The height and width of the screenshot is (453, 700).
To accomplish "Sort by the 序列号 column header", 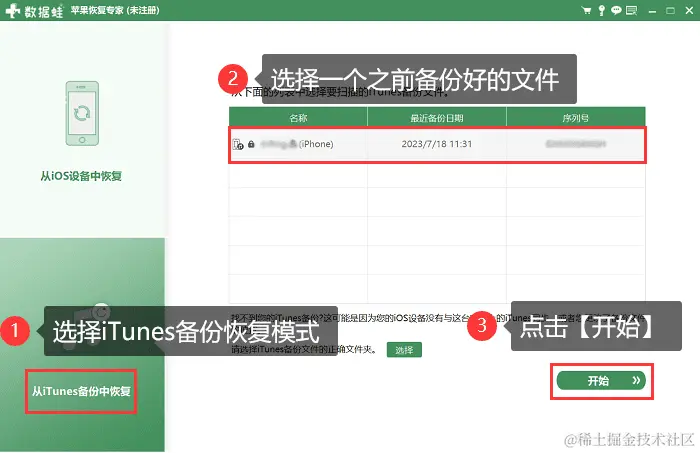I will click(576, 118).
